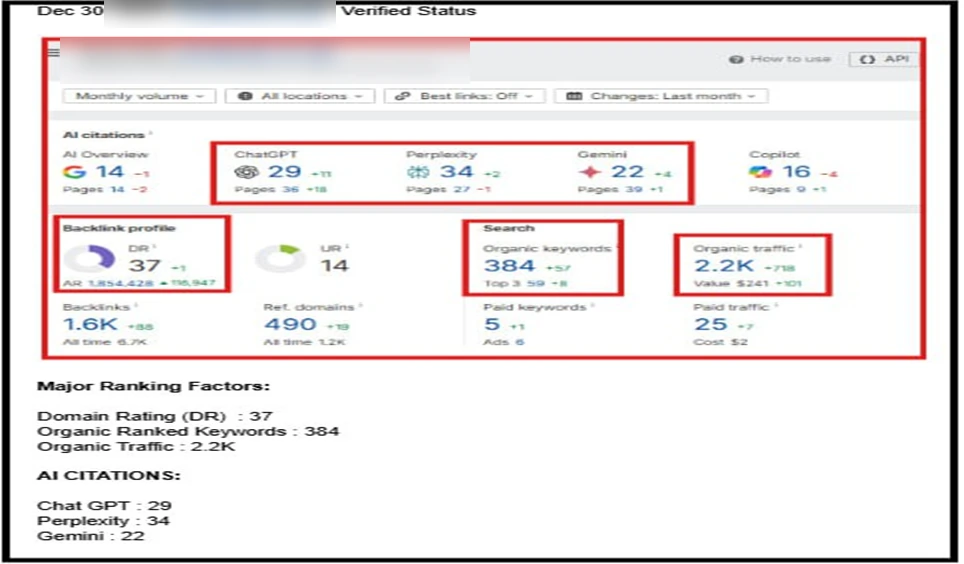The width and height of the screenshot is (964, 564).
Task: Select the Major Ranking Factors heading
Action: 154,386
